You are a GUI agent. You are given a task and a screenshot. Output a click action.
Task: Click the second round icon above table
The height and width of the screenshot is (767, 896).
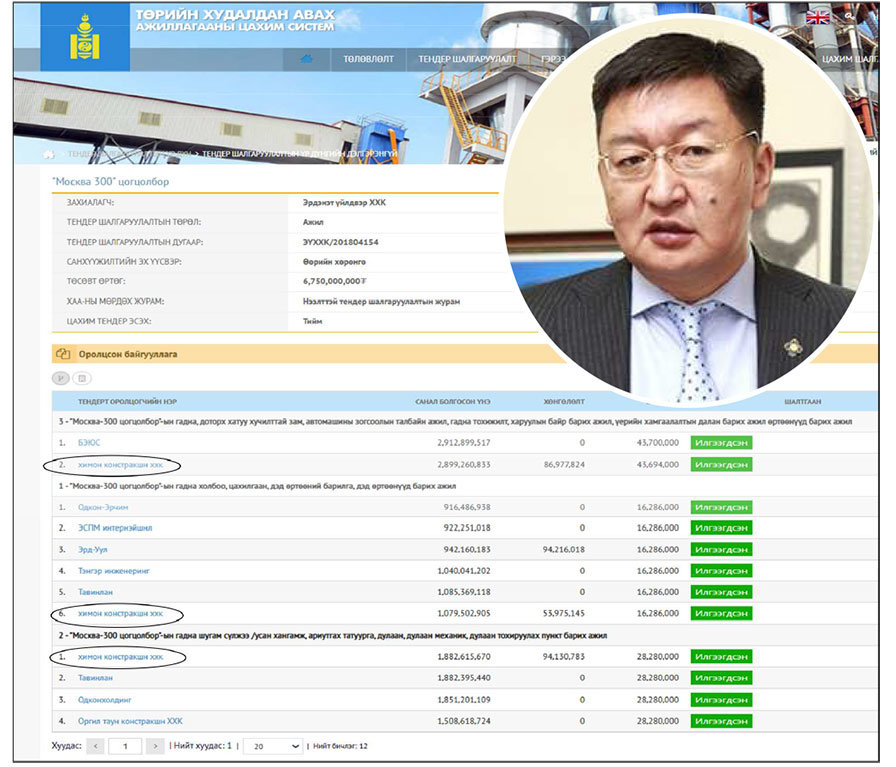(x=82, y=378)
